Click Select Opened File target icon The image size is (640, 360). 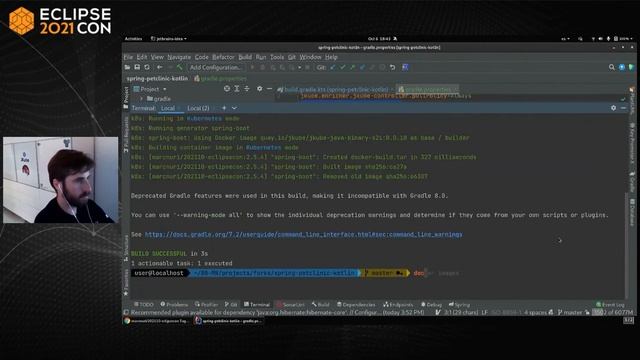coord(227,89)
